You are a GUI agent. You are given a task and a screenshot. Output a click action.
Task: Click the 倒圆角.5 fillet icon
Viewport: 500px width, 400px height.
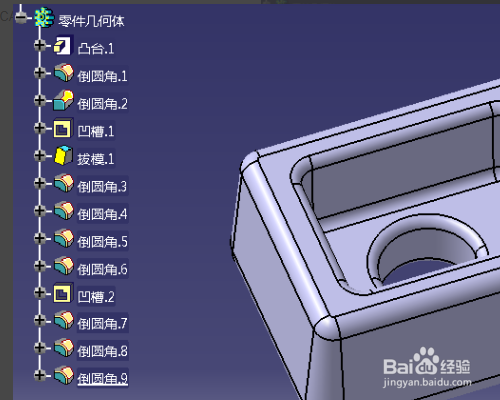64,238
